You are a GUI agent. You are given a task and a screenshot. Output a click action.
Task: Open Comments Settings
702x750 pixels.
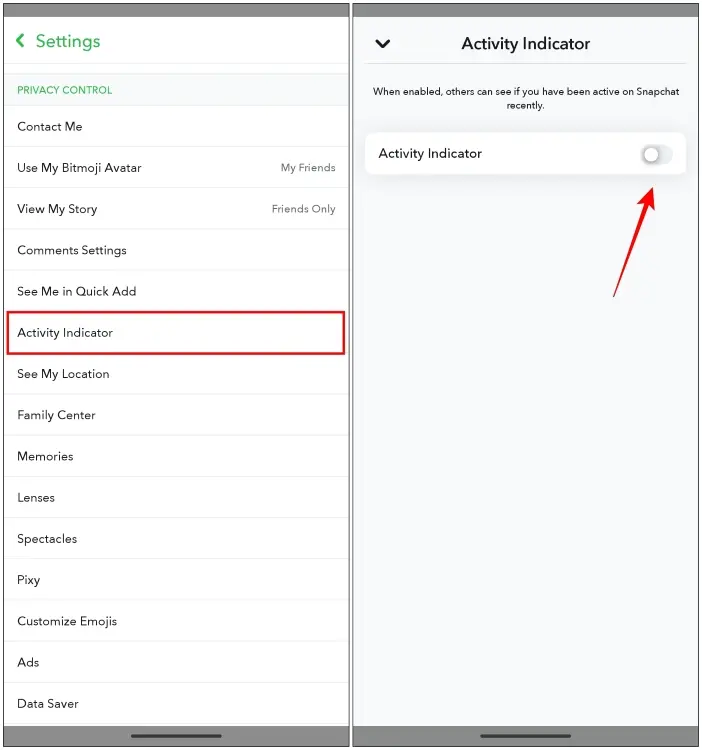click(176, 250)
